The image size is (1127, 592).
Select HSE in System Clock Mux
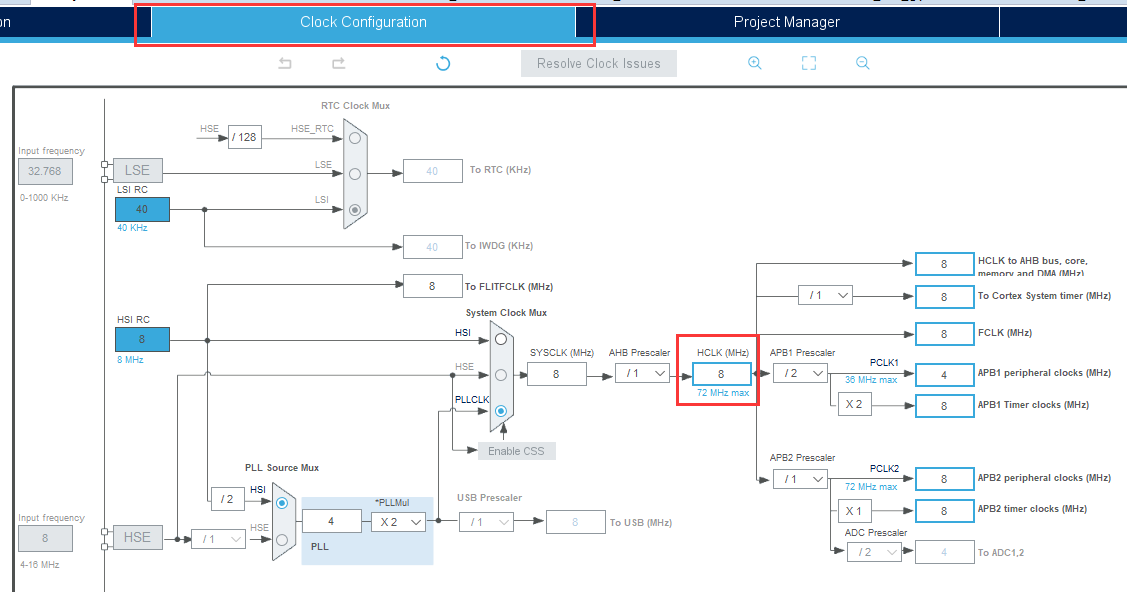point(501,375)
